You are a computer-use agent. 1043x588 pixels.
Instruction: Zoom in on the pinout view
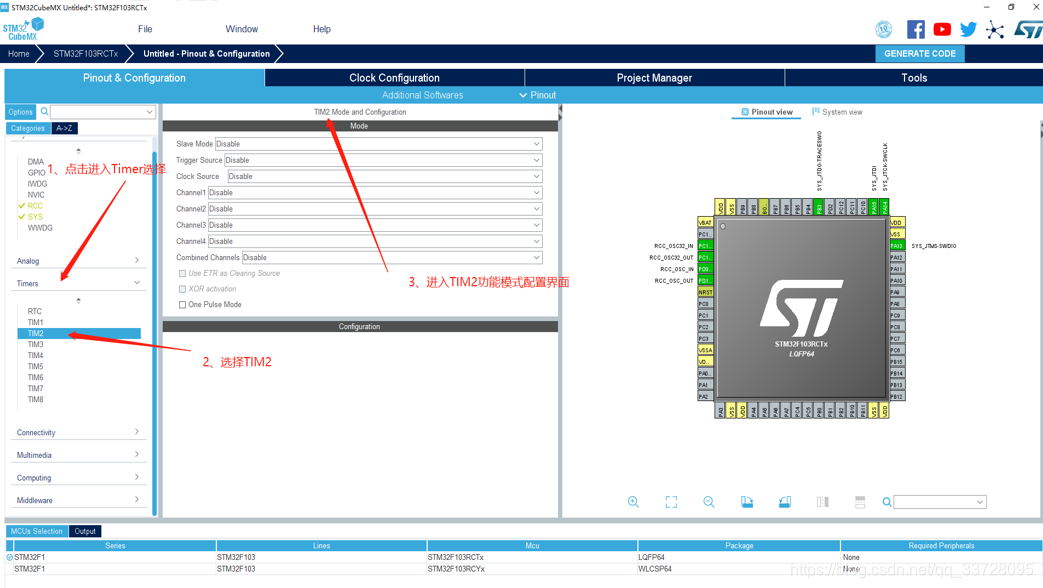click(633, 502)
